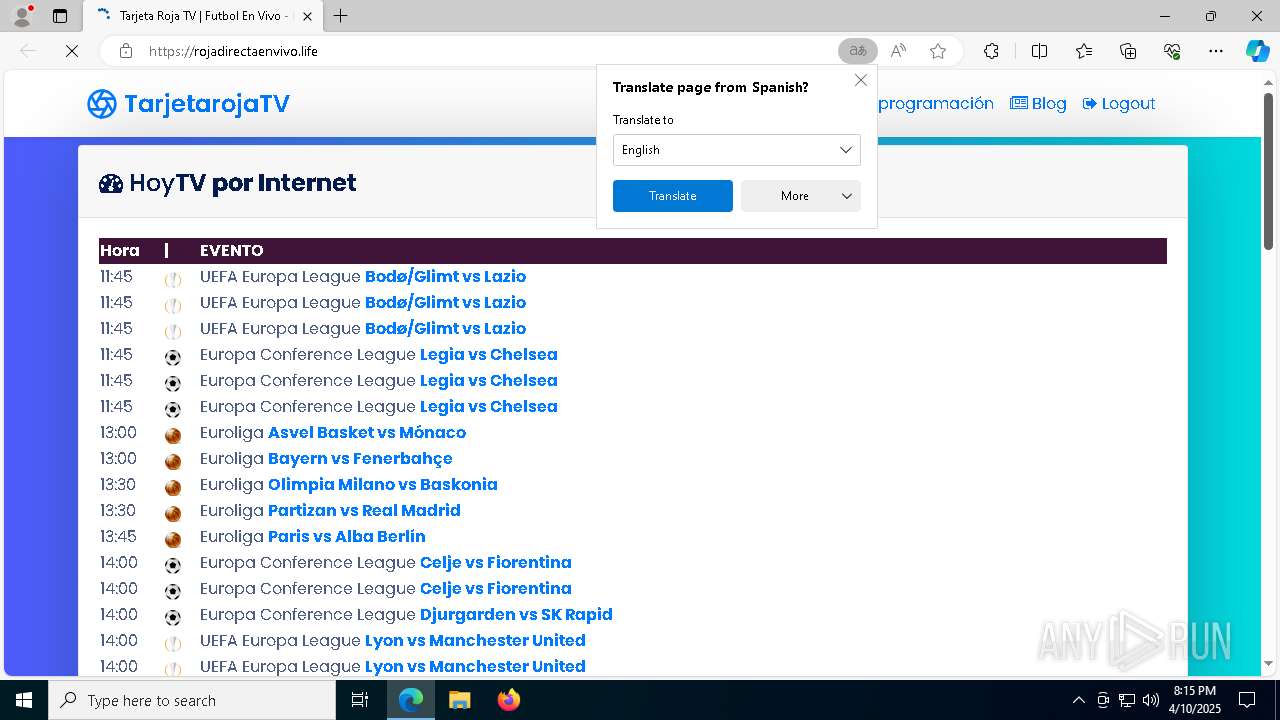
Task: Click basketball icon beside Asvel Basket row
Action: (x=173, y=435)
